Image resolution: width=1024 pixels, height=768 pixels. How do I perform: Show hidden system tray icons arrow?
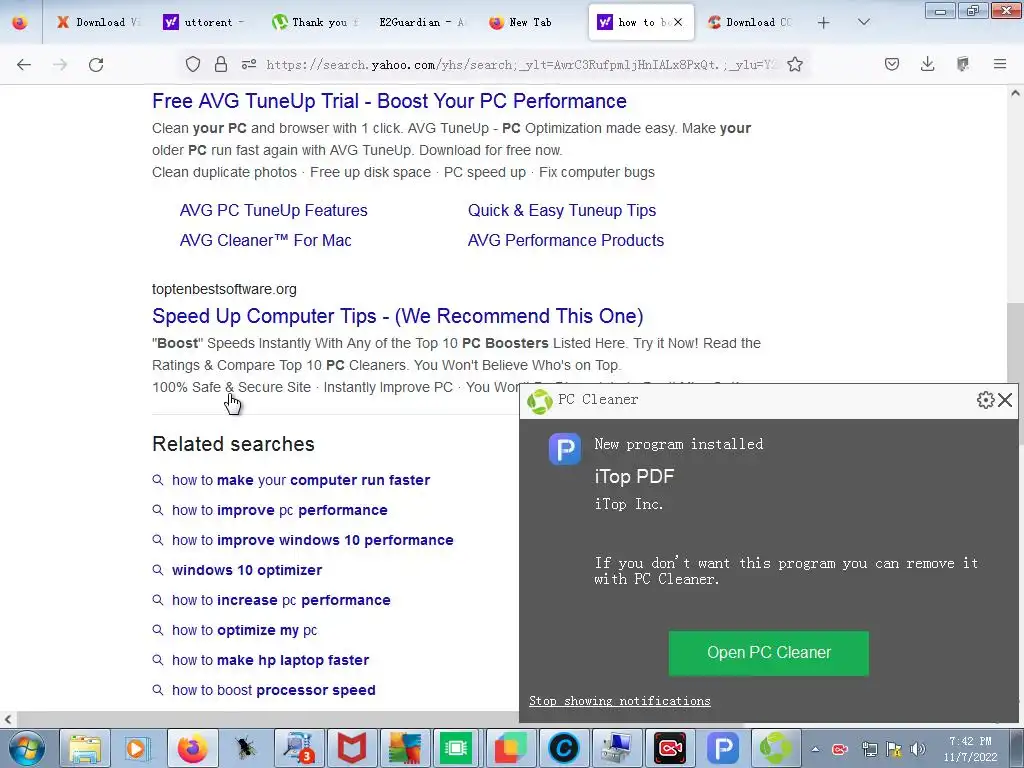815,749
